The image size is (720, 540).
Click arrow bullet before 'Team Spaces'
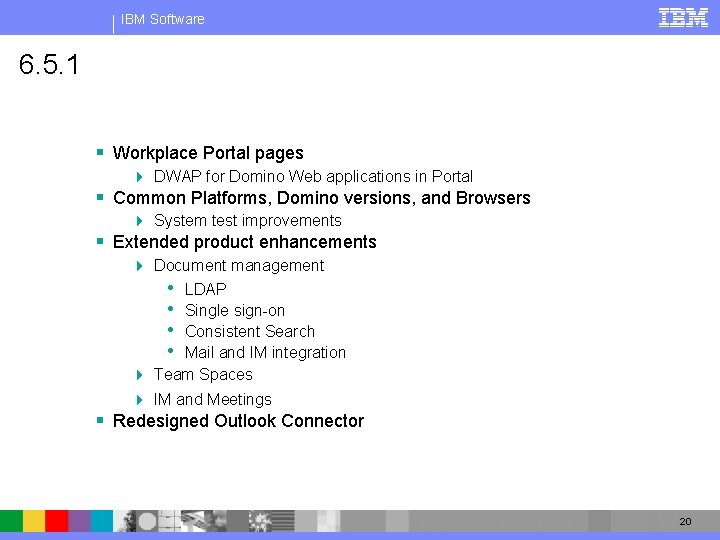(140, 375)
